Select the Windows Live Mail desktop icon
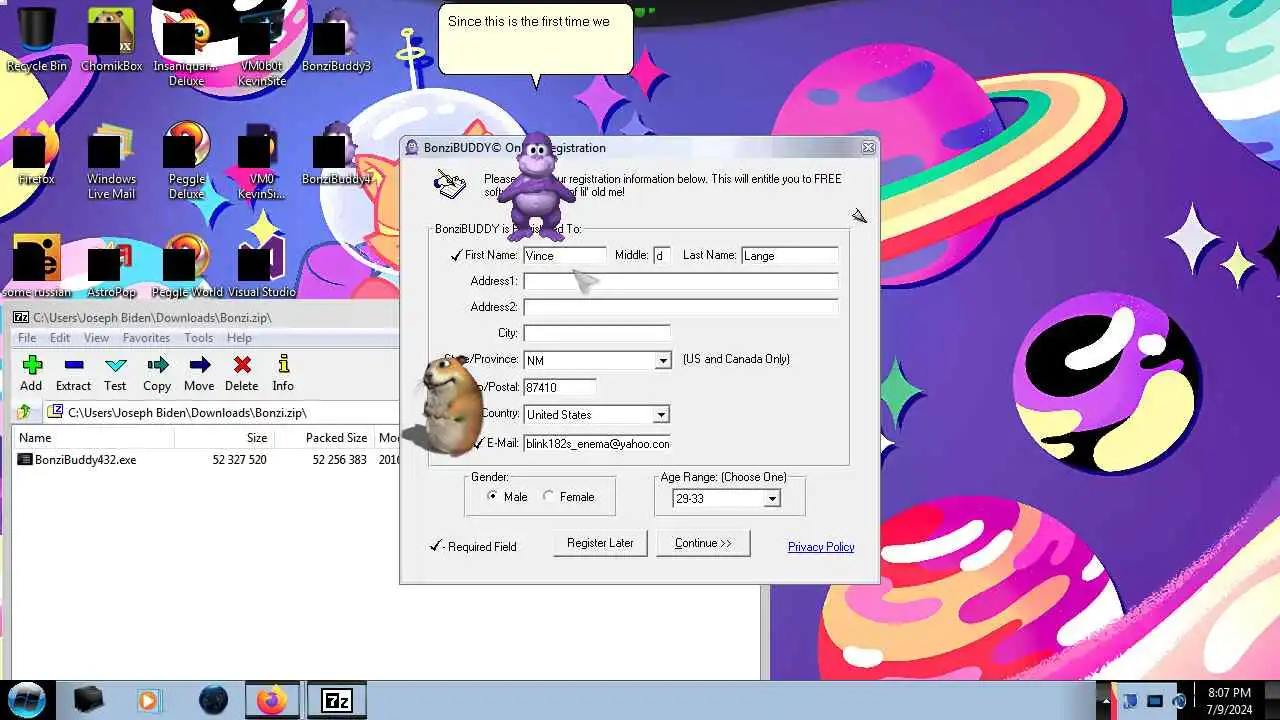Image resolution: width=1280 pixels, height=720 pixels. pos(111,160)
